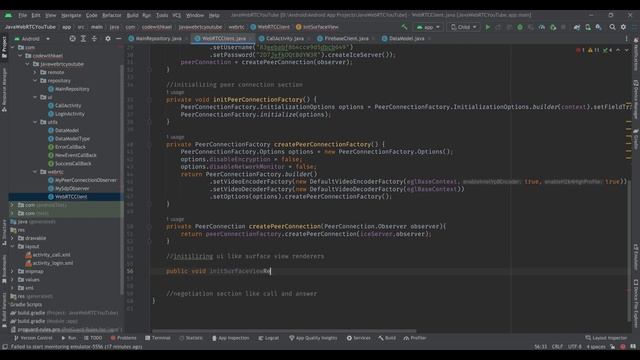This screenshot has width=640, height=360.
Task: Click the Make Project hammer icon
Action: [404, 27]
